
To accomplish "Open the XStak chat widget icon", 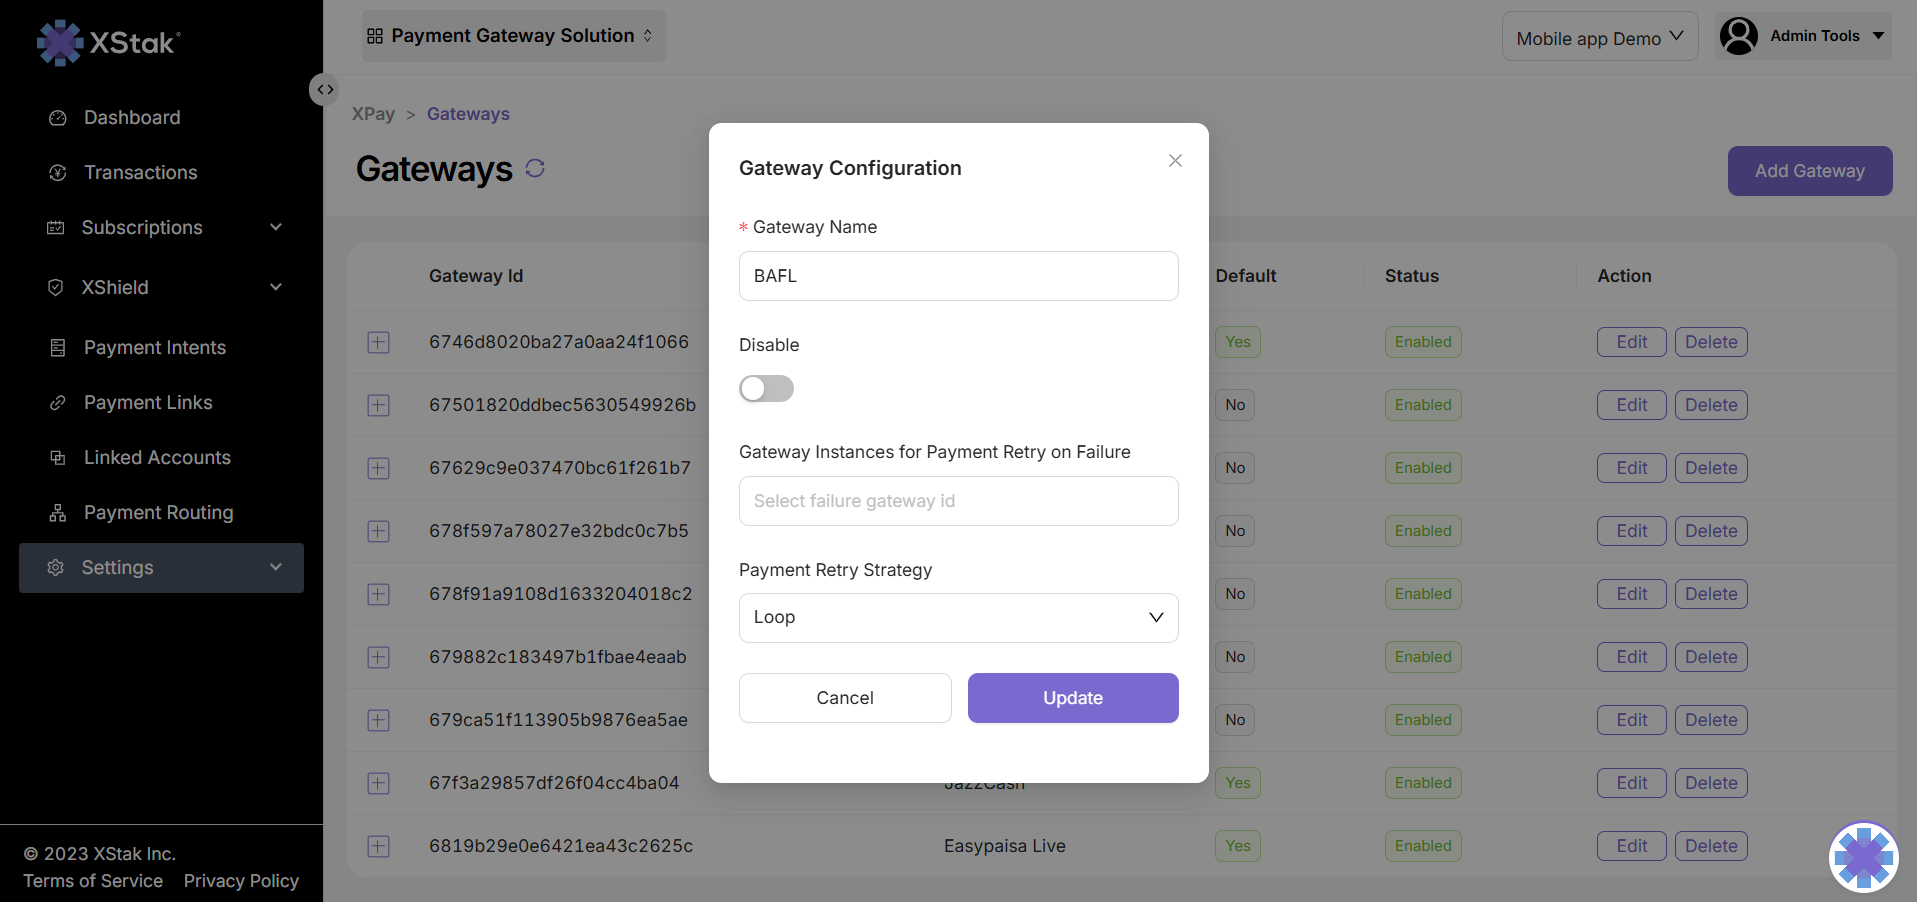I will [1863, 856].
